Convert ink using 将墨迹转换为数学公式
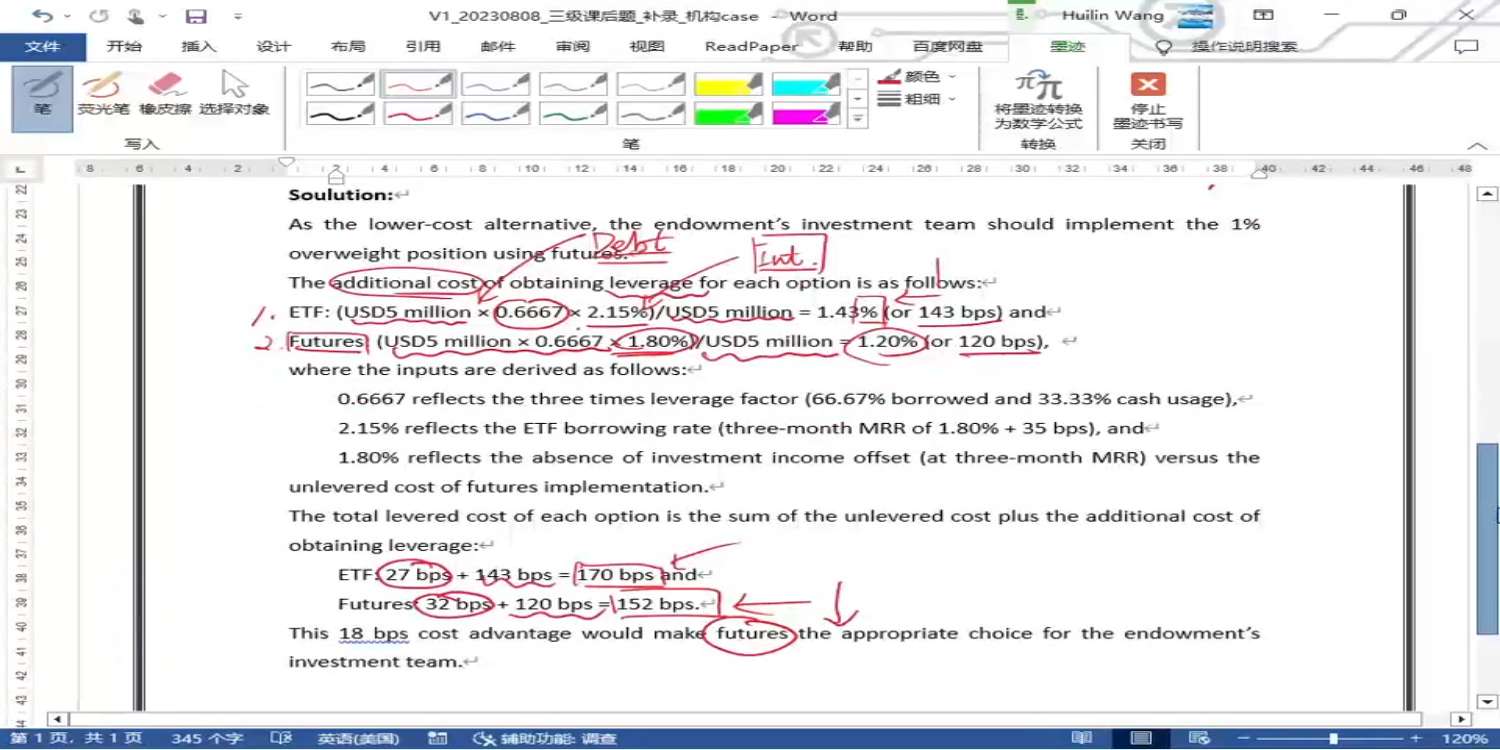1500x750 pixels. (x=1038, y=100)
